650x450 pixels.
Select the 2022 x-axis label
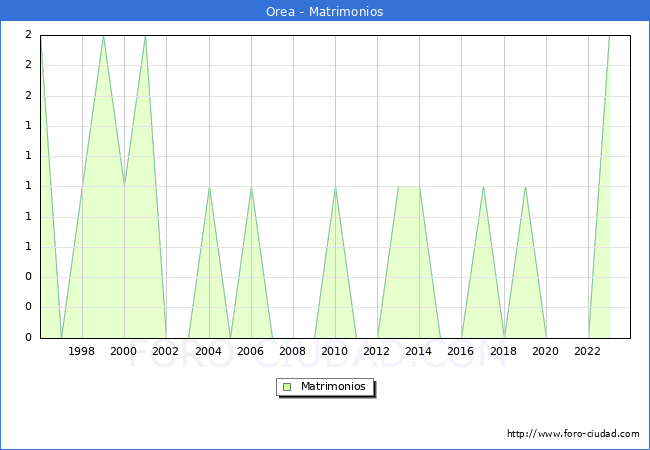click(587, 351)
